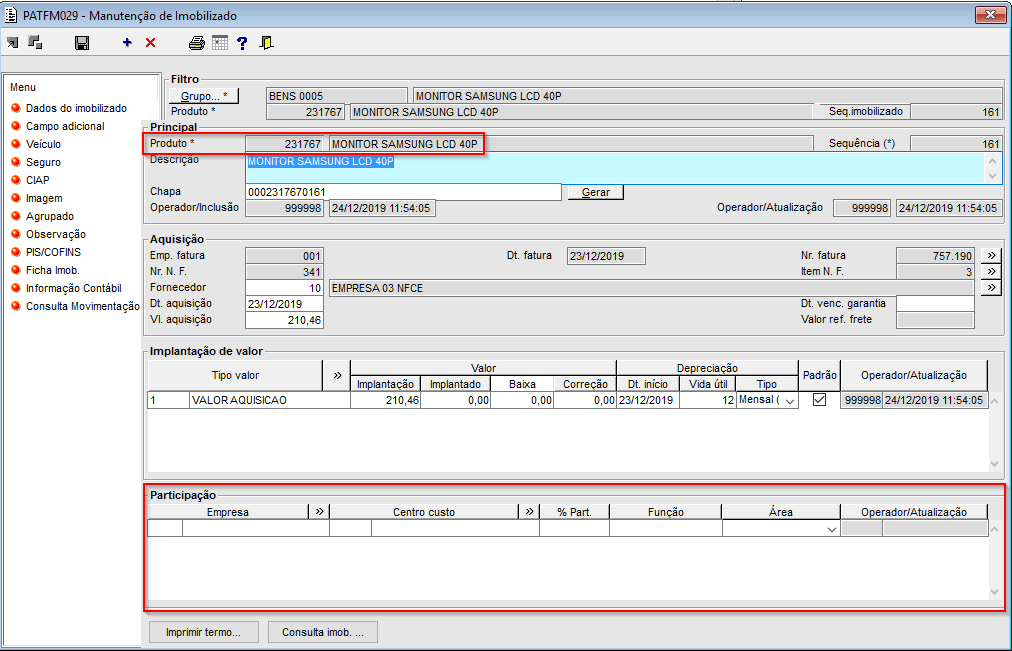1012x651 pixels.
Task: Click the Imprimir termo button
Action: (x=204, y=632)
